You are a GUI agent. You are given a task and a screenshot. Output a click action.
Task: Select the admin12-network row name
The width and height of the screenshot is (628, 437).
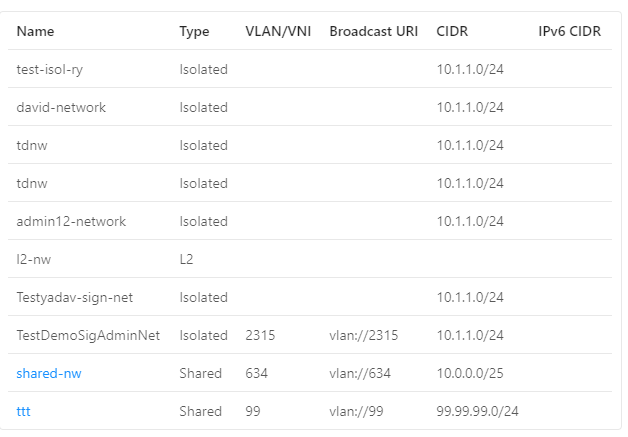[x=71, y=221]
